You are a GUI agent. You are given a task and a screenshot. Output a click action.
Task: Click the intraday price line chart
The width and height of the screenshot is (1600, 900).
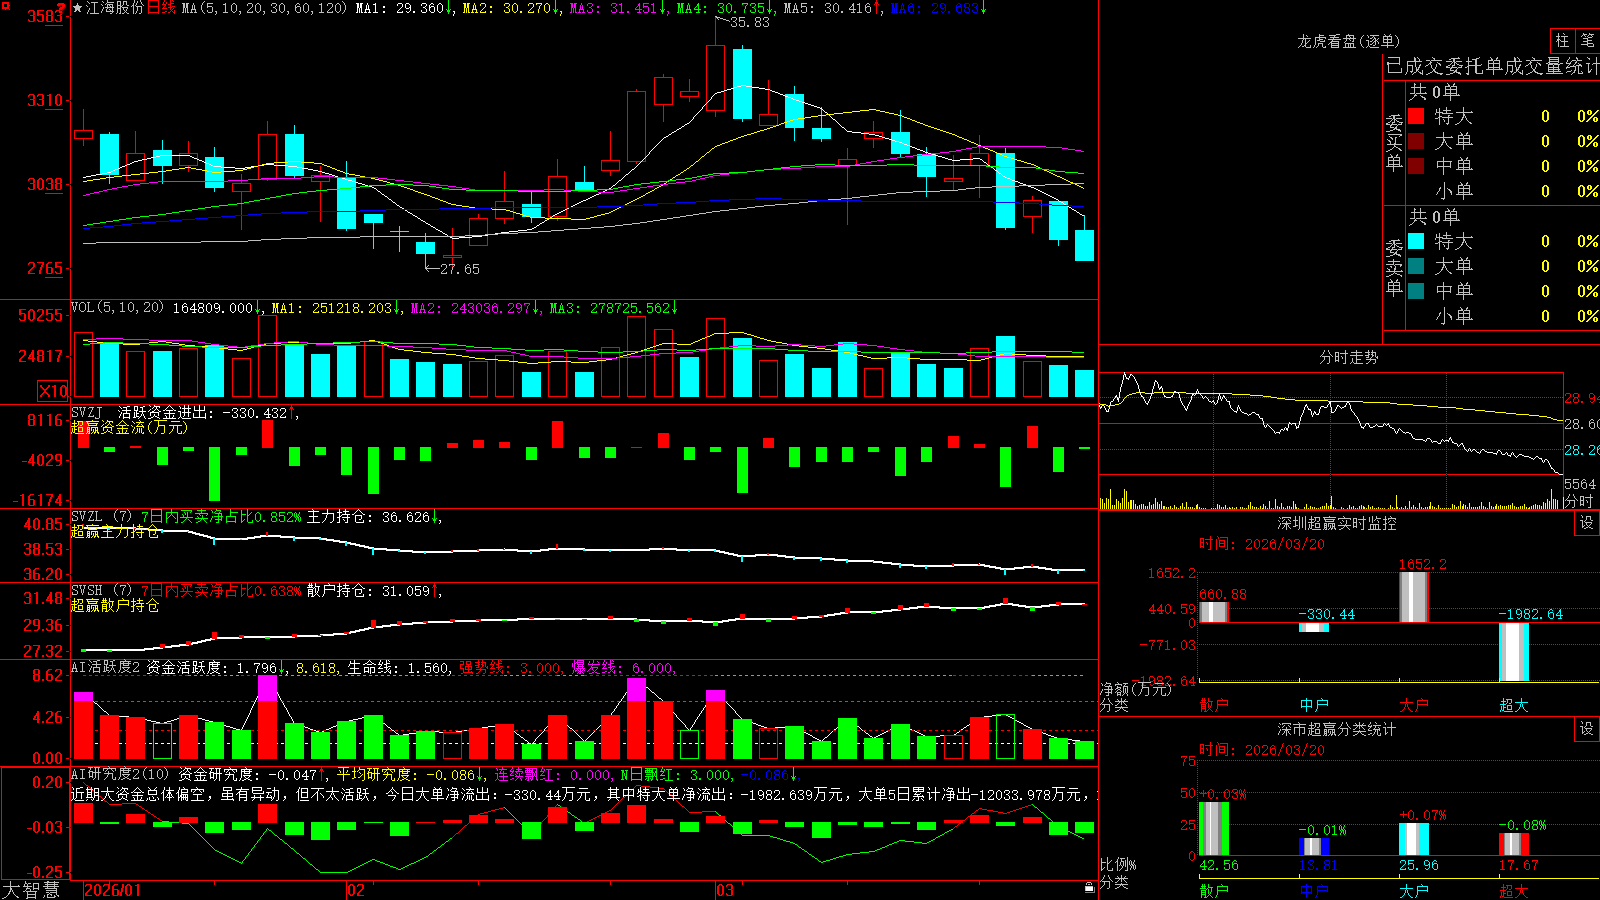[x=1331, y=424]
